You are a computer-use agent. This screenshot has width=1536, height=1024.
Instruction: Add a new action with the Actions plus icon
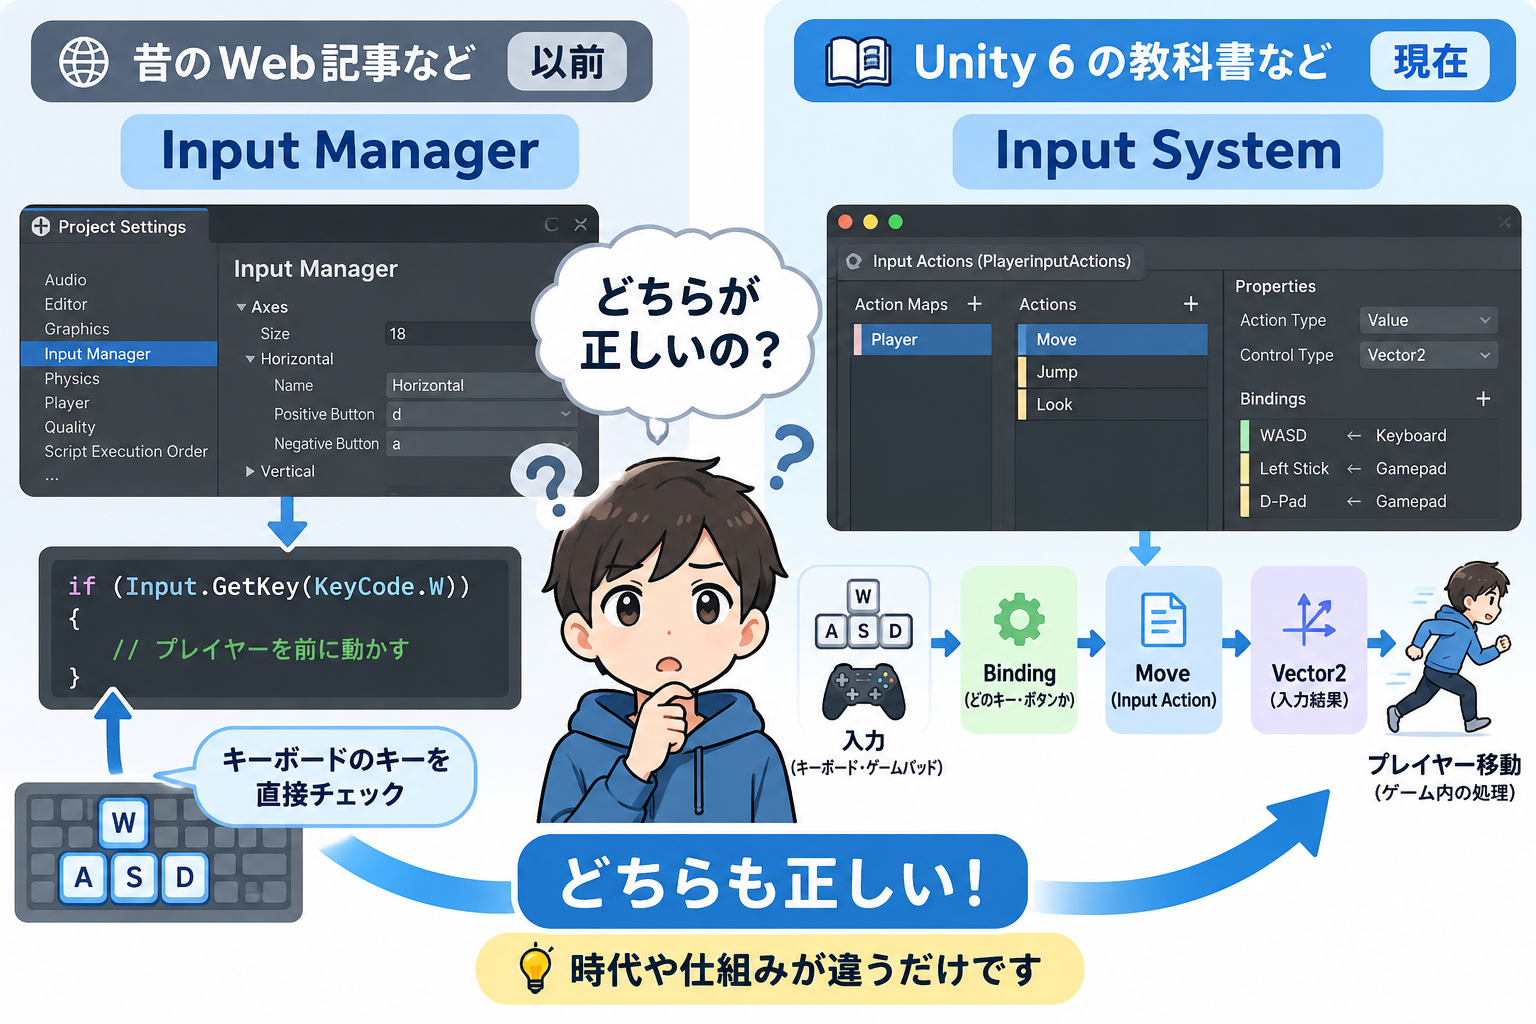pyautogui.click(x=1190, y=304)
